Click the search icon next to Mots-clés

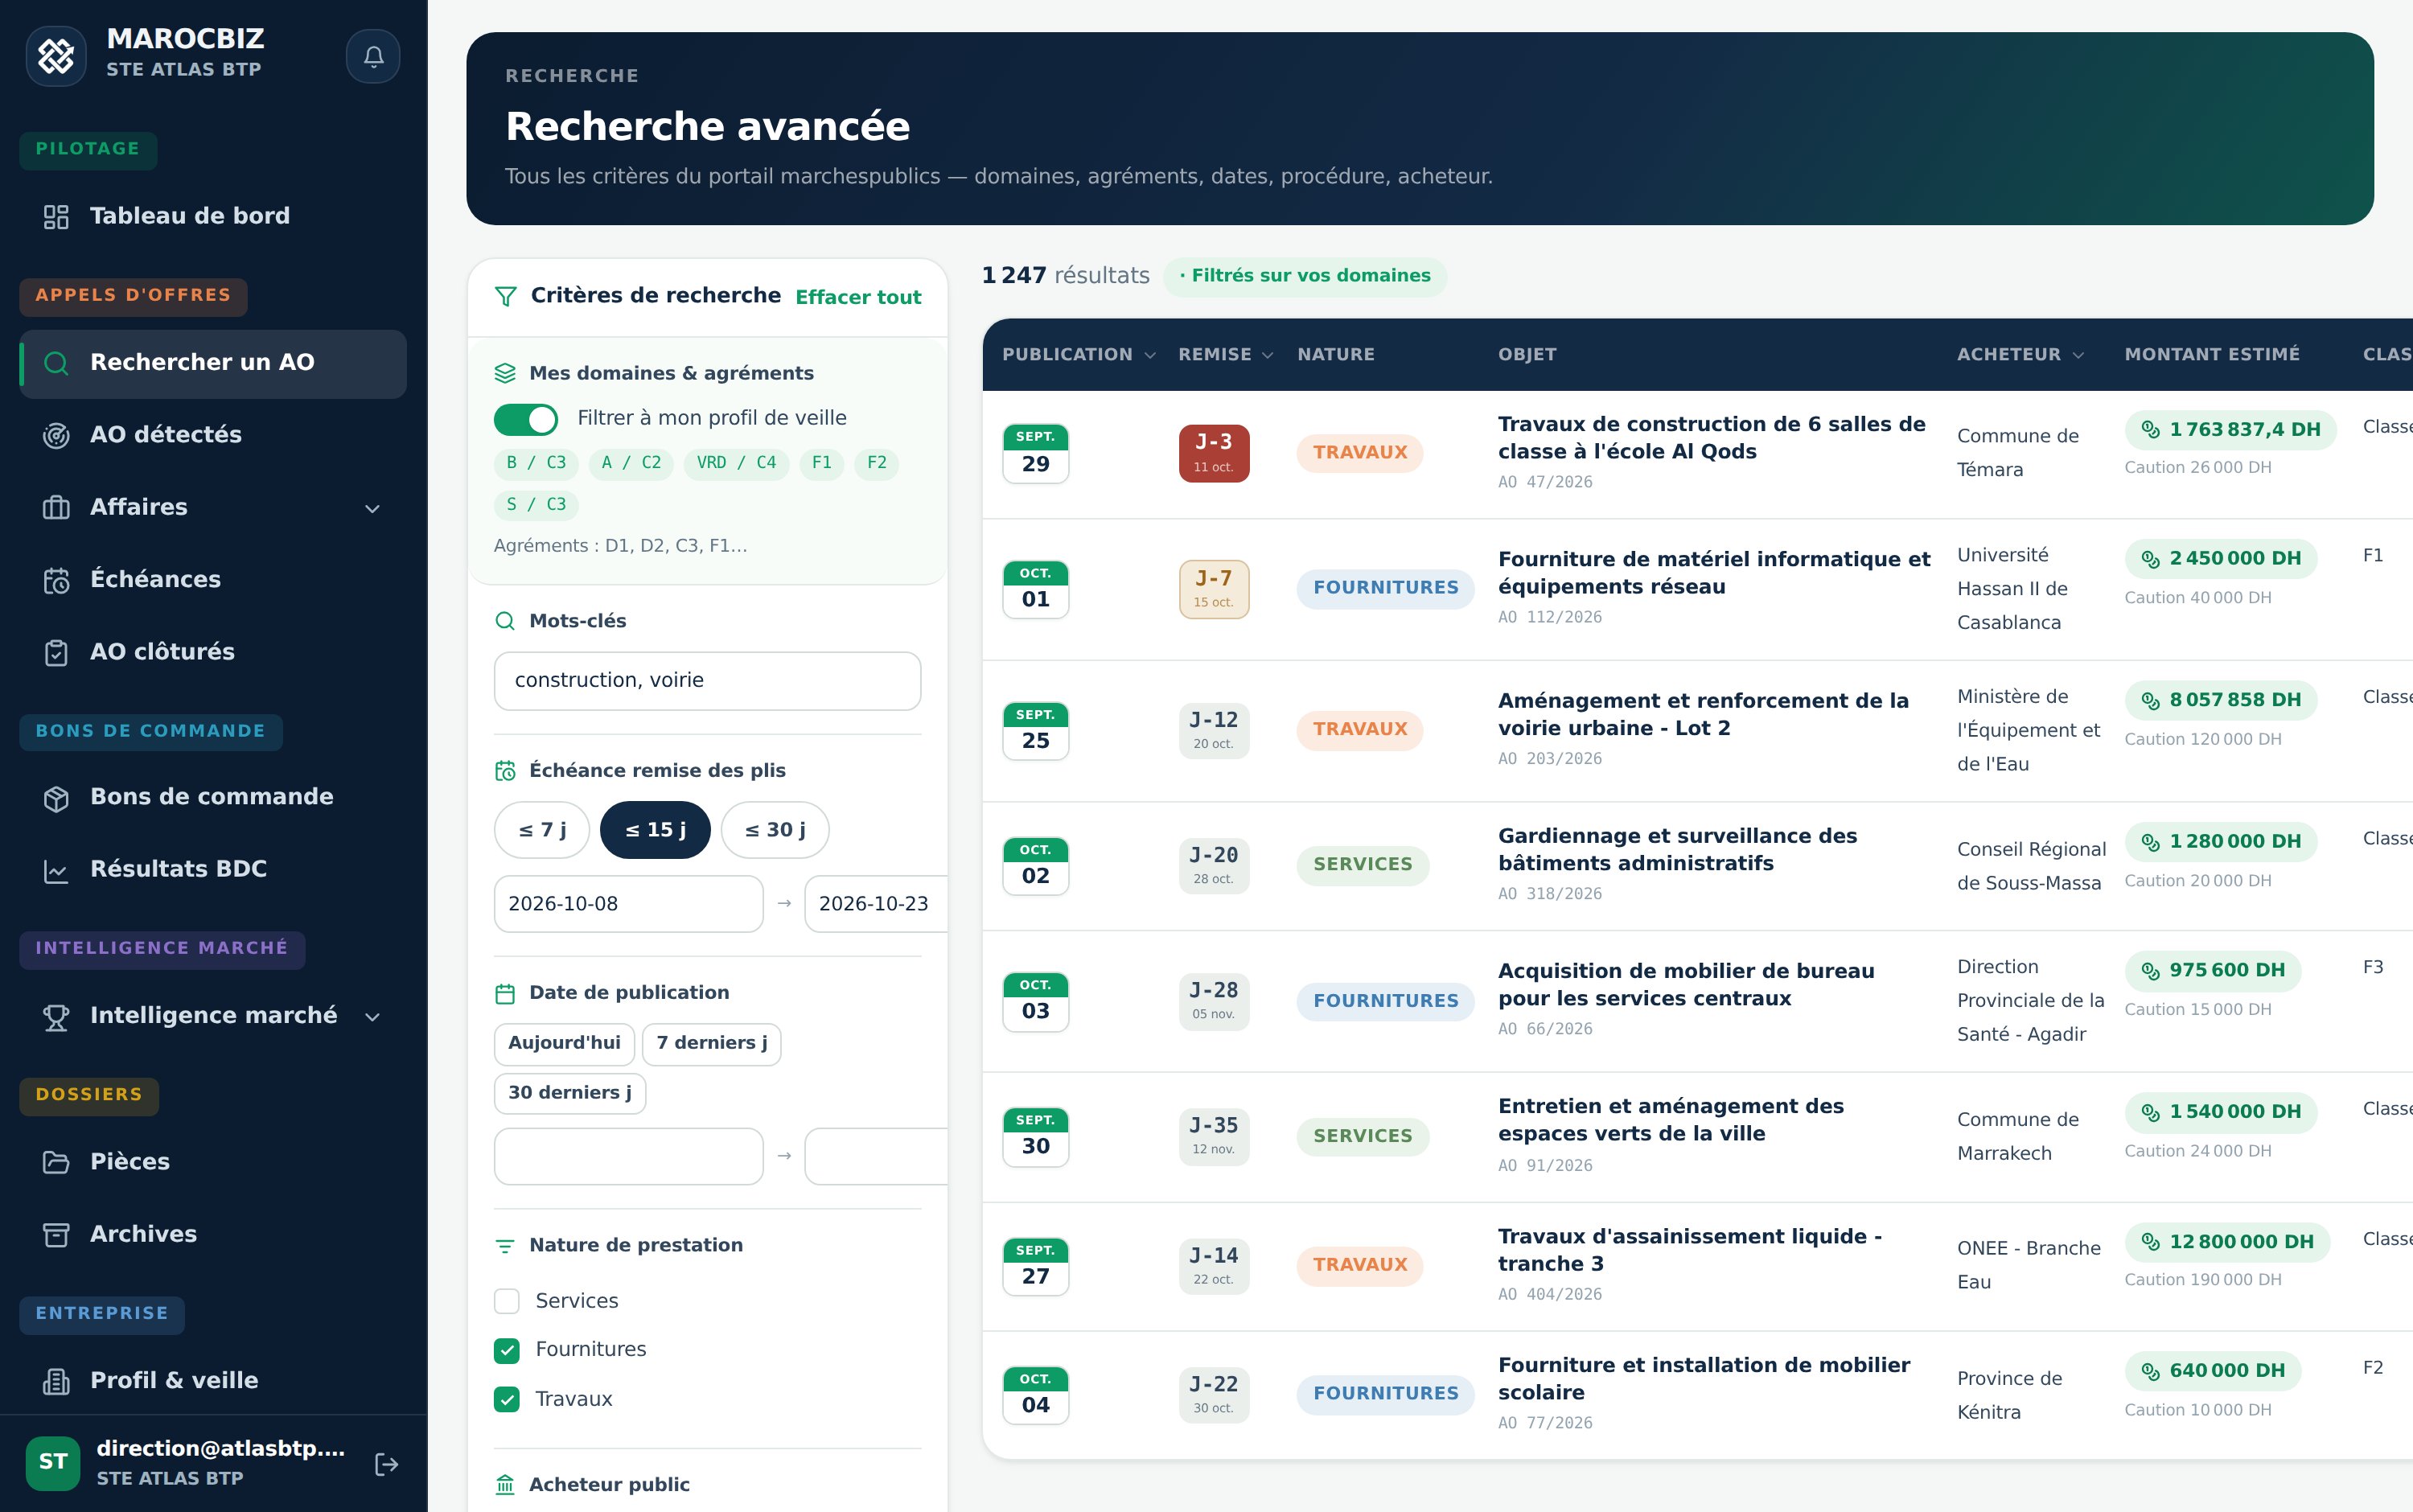(x=505, y=621)
